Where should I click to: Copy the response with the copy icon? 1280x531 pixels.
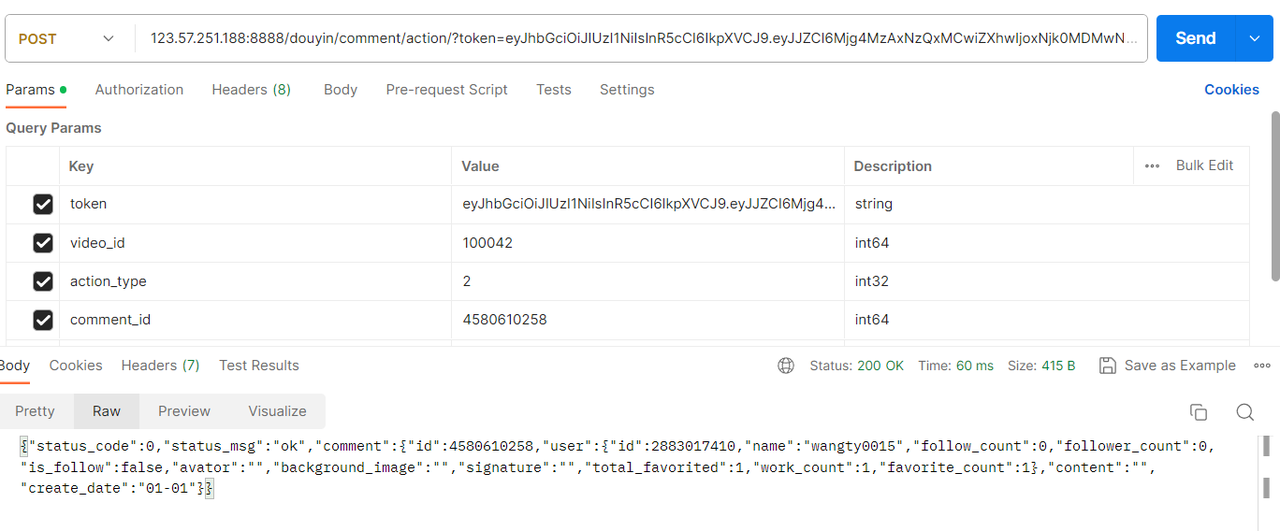1198,412
